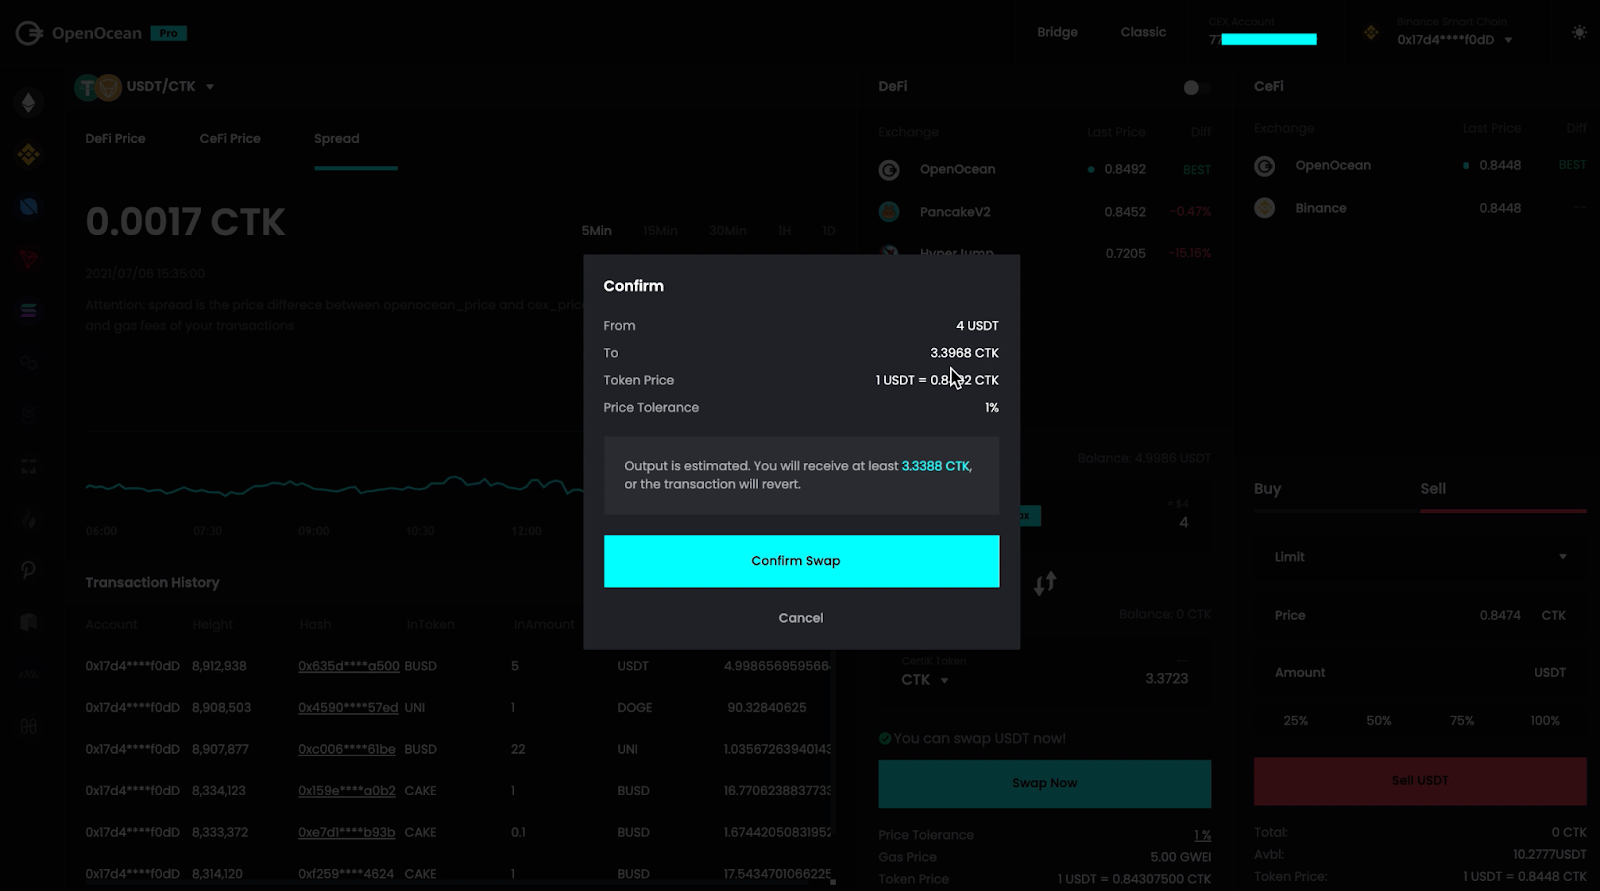1600x891 pixels.
Task: Set sell amount to 100%
Action: (1544, 721)
